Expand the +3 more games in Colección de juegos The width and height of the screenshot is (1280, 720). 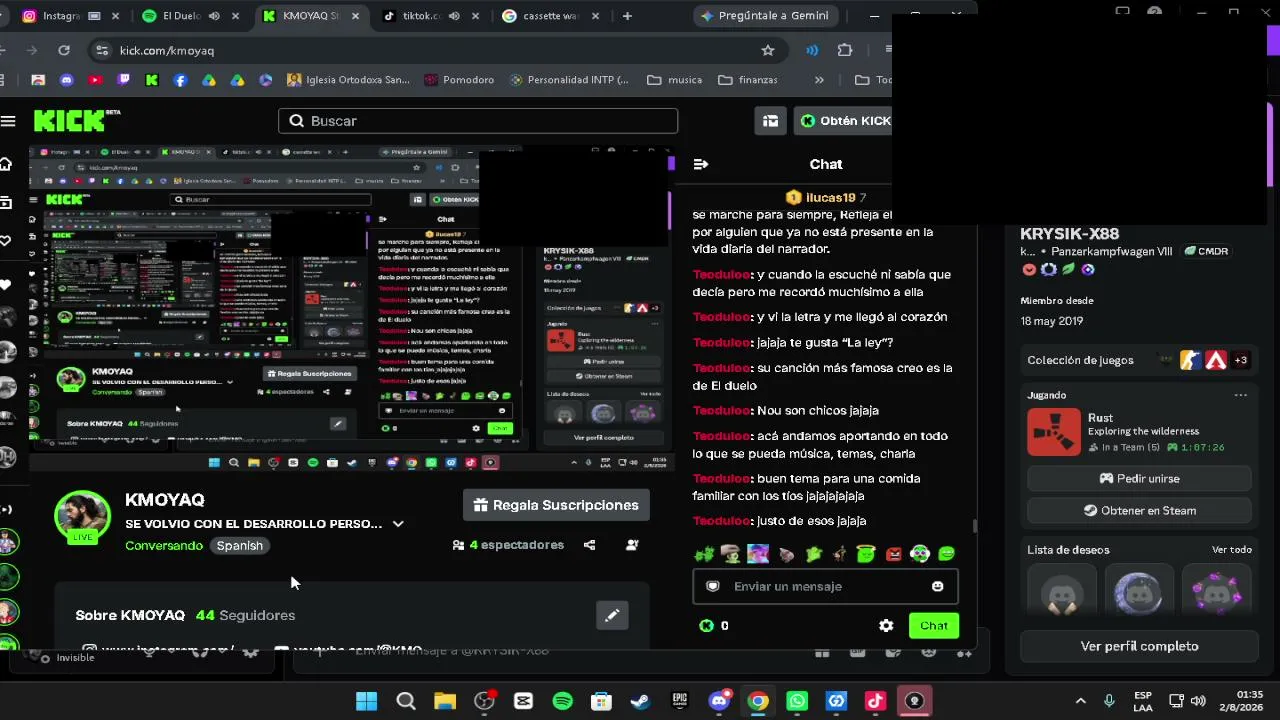[x=1241, y=360]
